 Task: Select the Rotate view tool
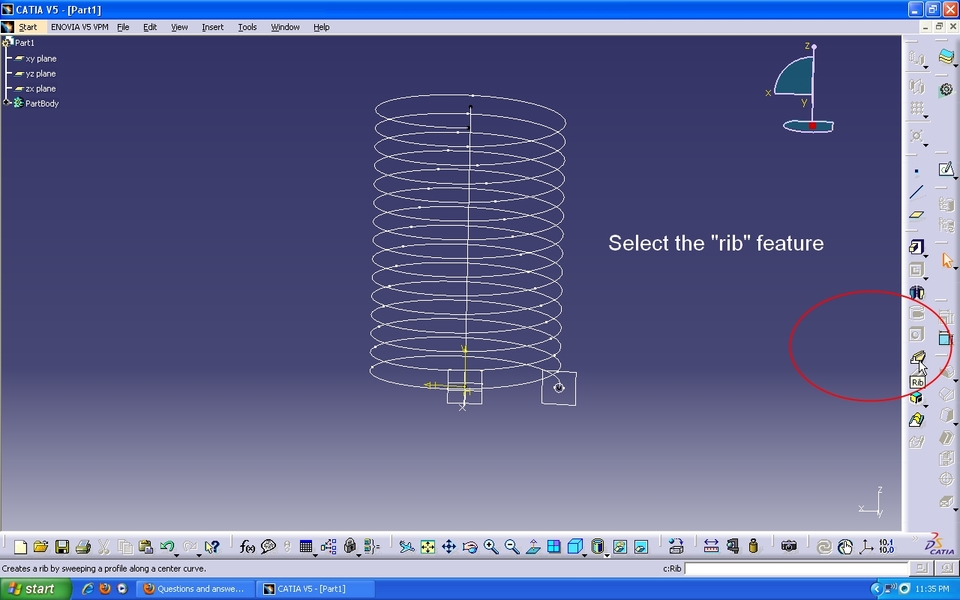pyautogui.click(x=468, y=547)
